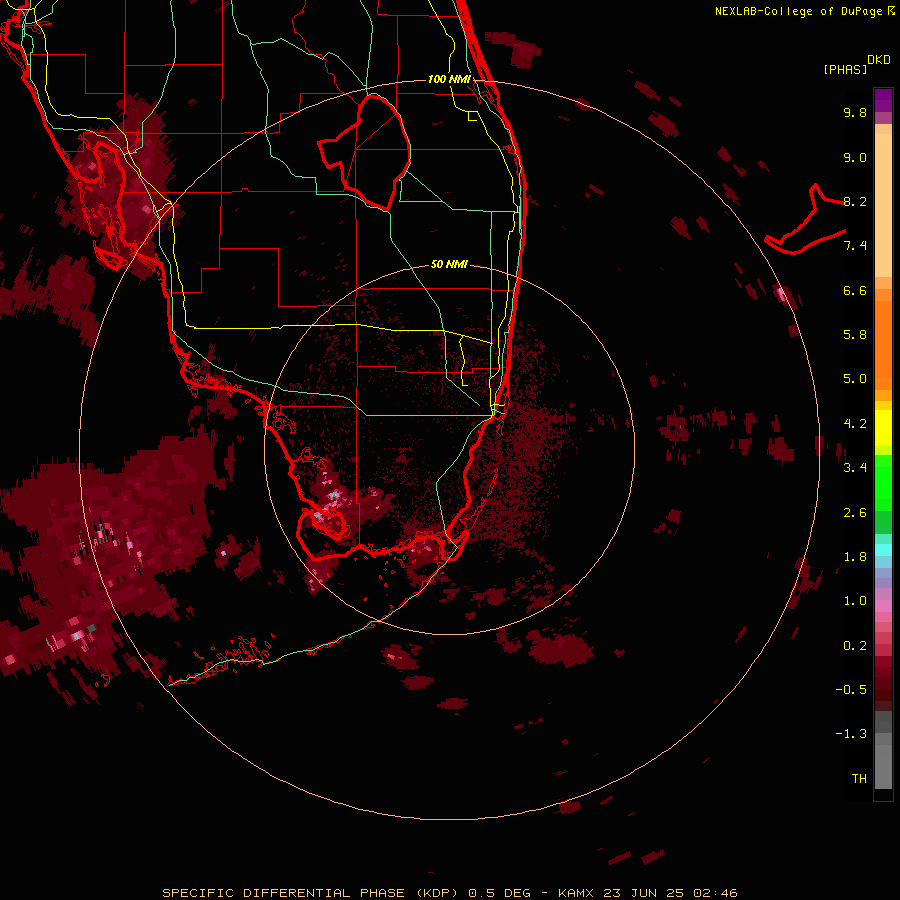This screenshot has width=900, height=900.
Task: Click the 1.8 scale value
Action: tap(855, 557)
